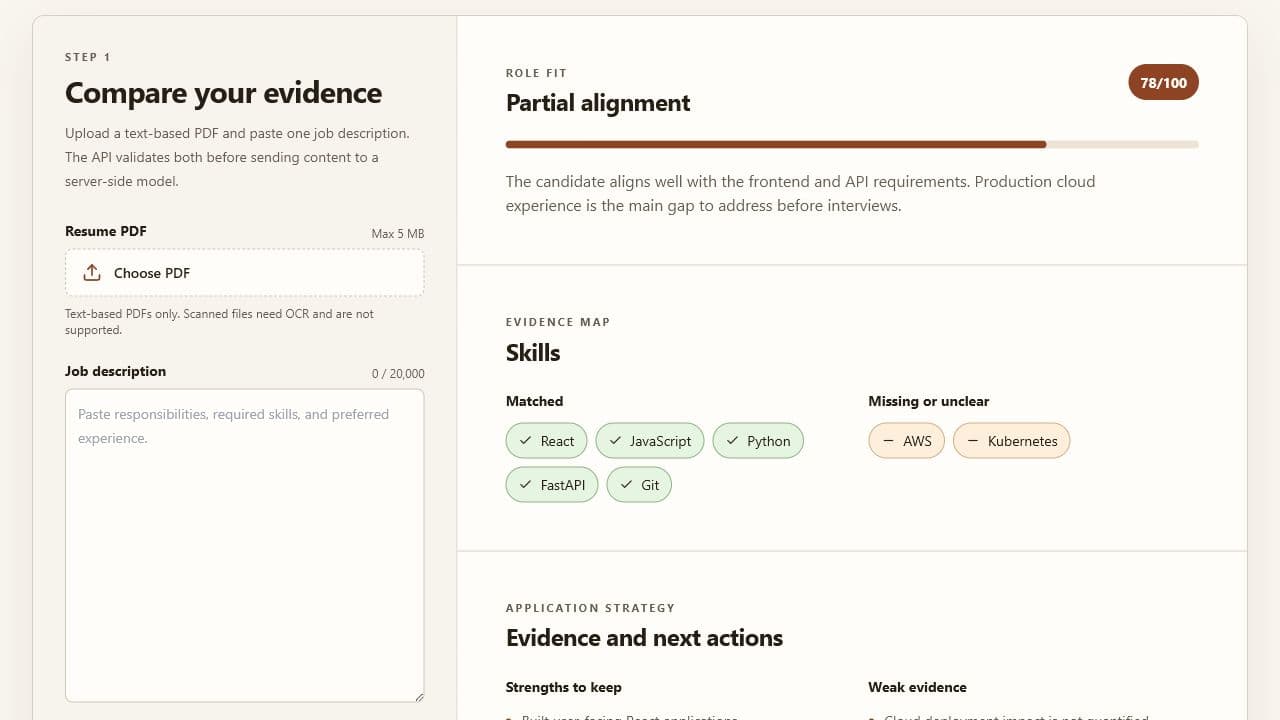
Task: Click the FastAPI matched skill chip
Action: [552, 485]
